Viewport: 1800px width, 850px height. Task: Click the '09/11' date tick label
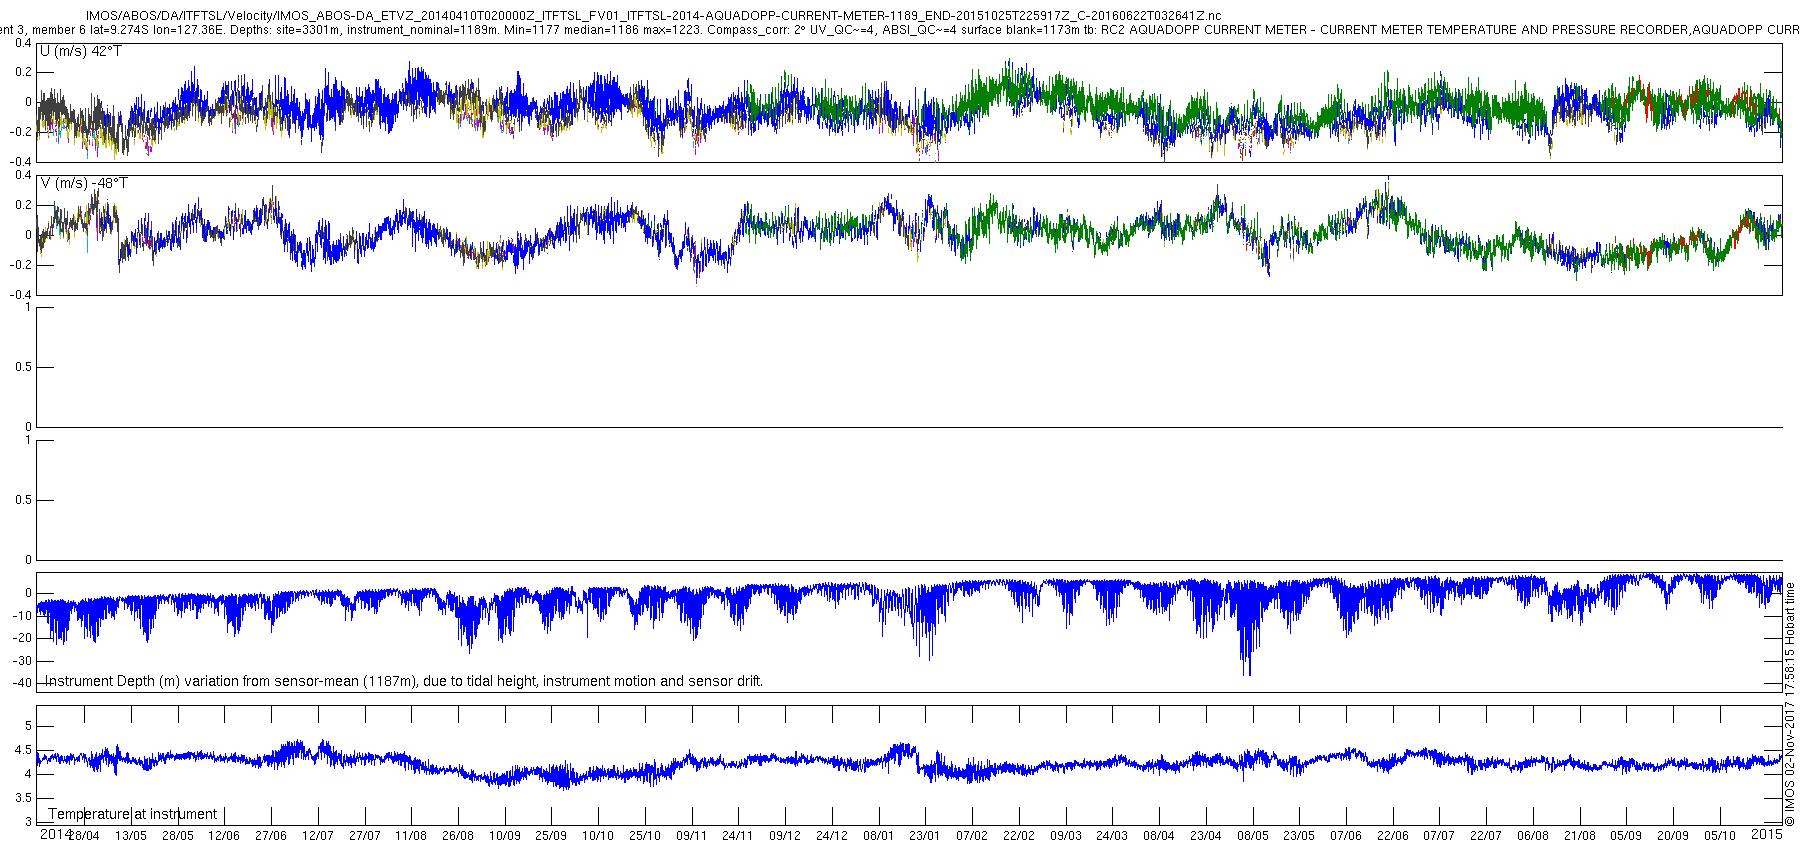[x=692, y=836]
